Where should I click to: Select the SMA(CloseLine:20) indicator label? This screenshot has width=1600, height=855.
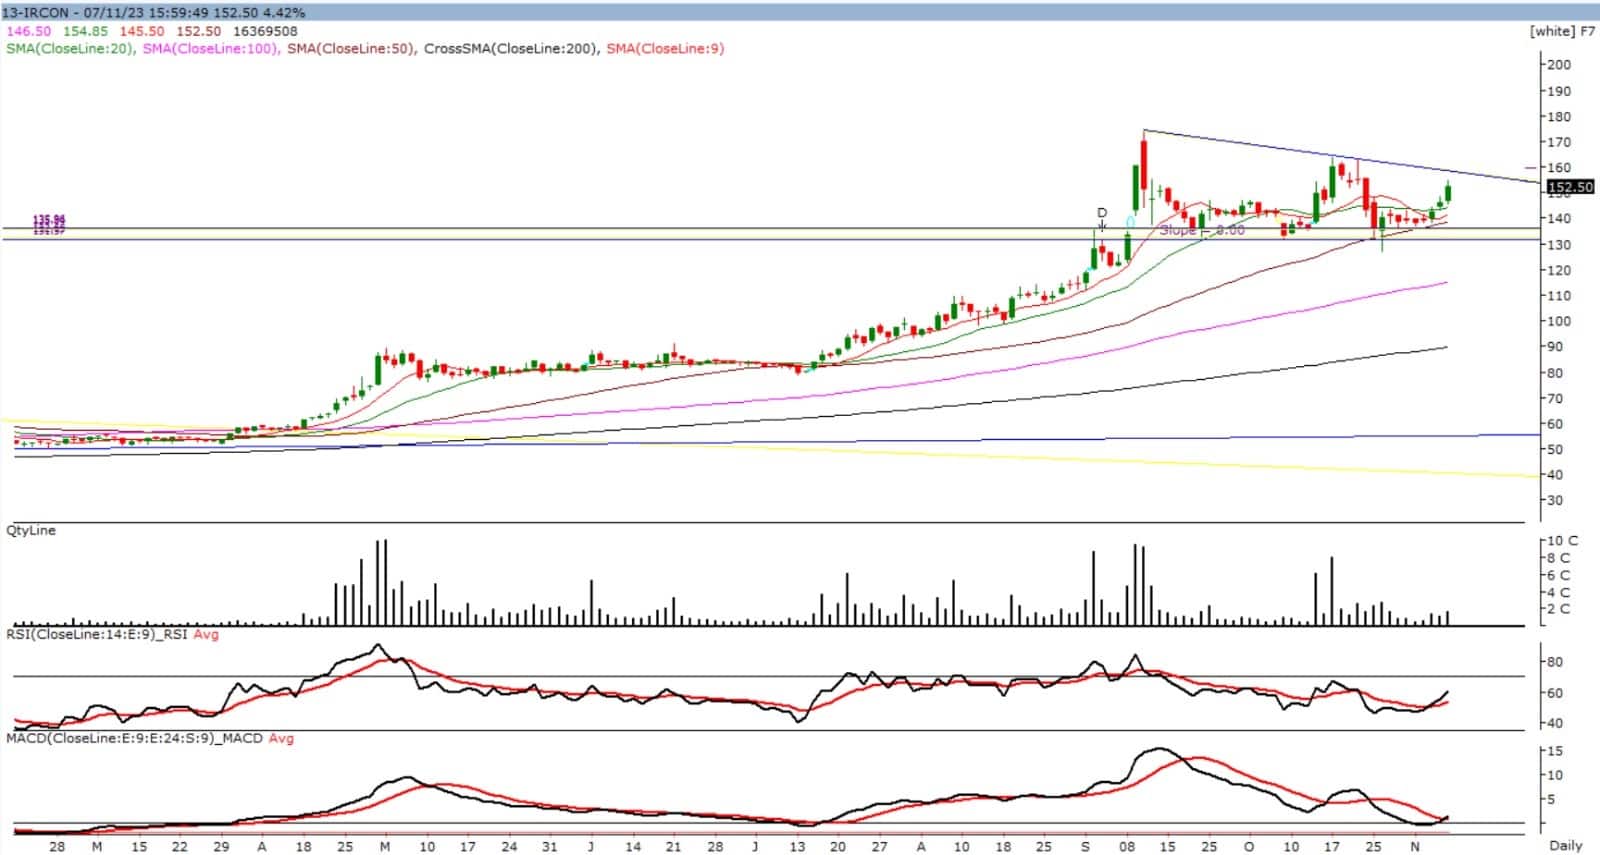[70, 48]
